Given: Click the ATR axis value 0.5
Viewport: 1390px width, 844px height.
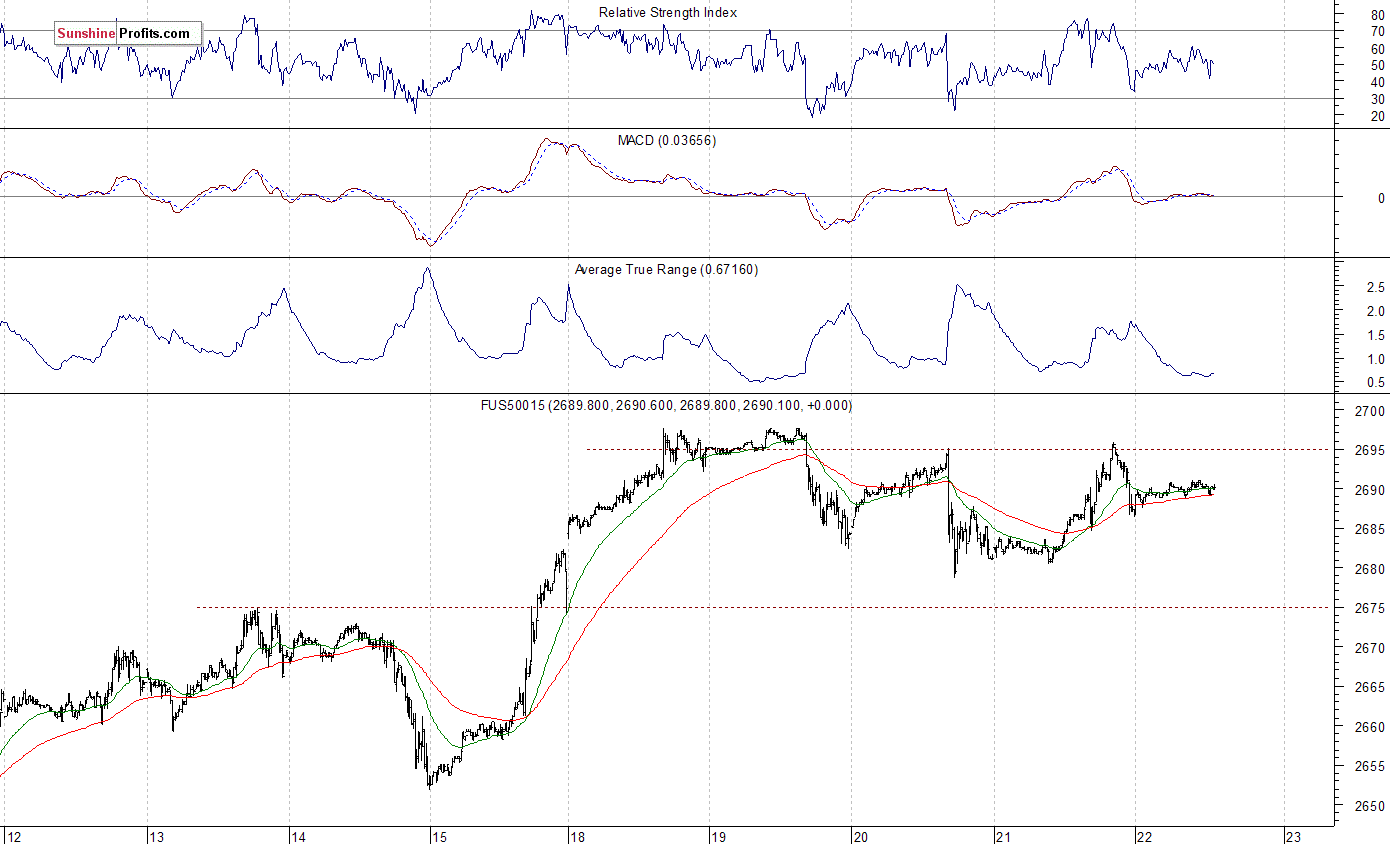Looking at the screenshot, I should pos(1375,382).
